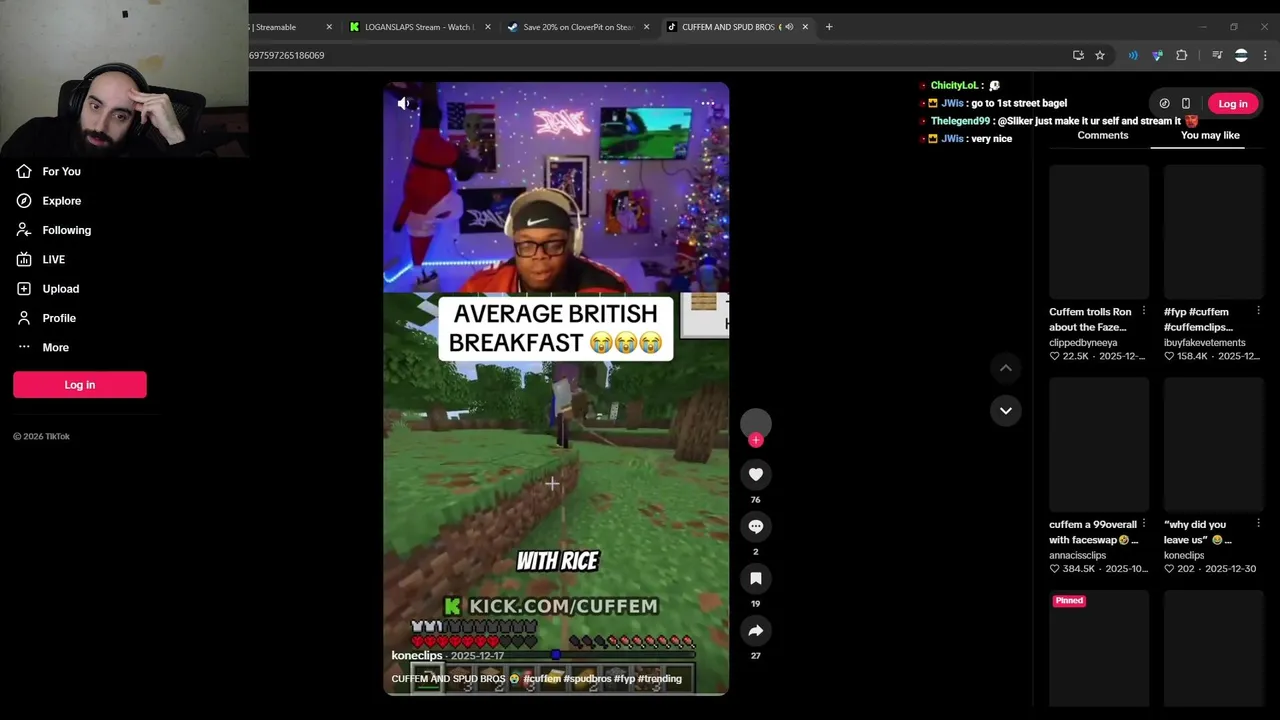The width and height of the screenshot is (1280, 720).
Task: Mute the tab via the speaker icon on the TikTok tab
Action: [x=788, y=27]
